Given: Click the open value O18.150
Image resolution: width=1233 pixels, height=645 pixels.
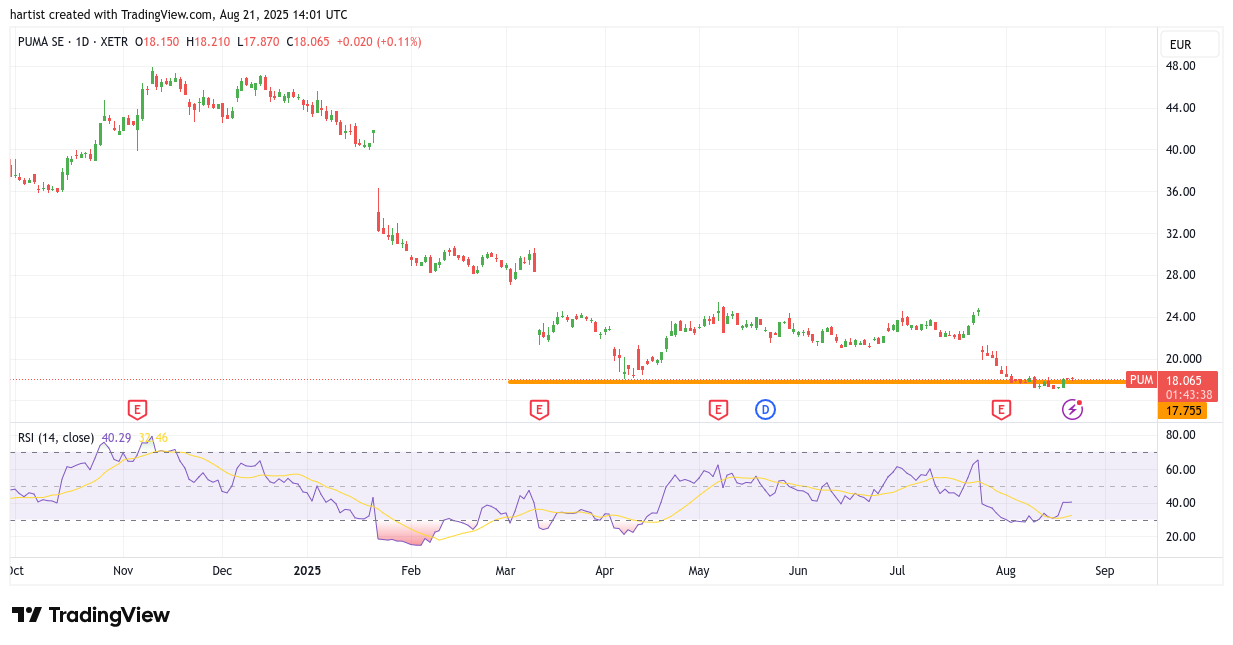Looking at the screenshot, I should coord(159,42).
